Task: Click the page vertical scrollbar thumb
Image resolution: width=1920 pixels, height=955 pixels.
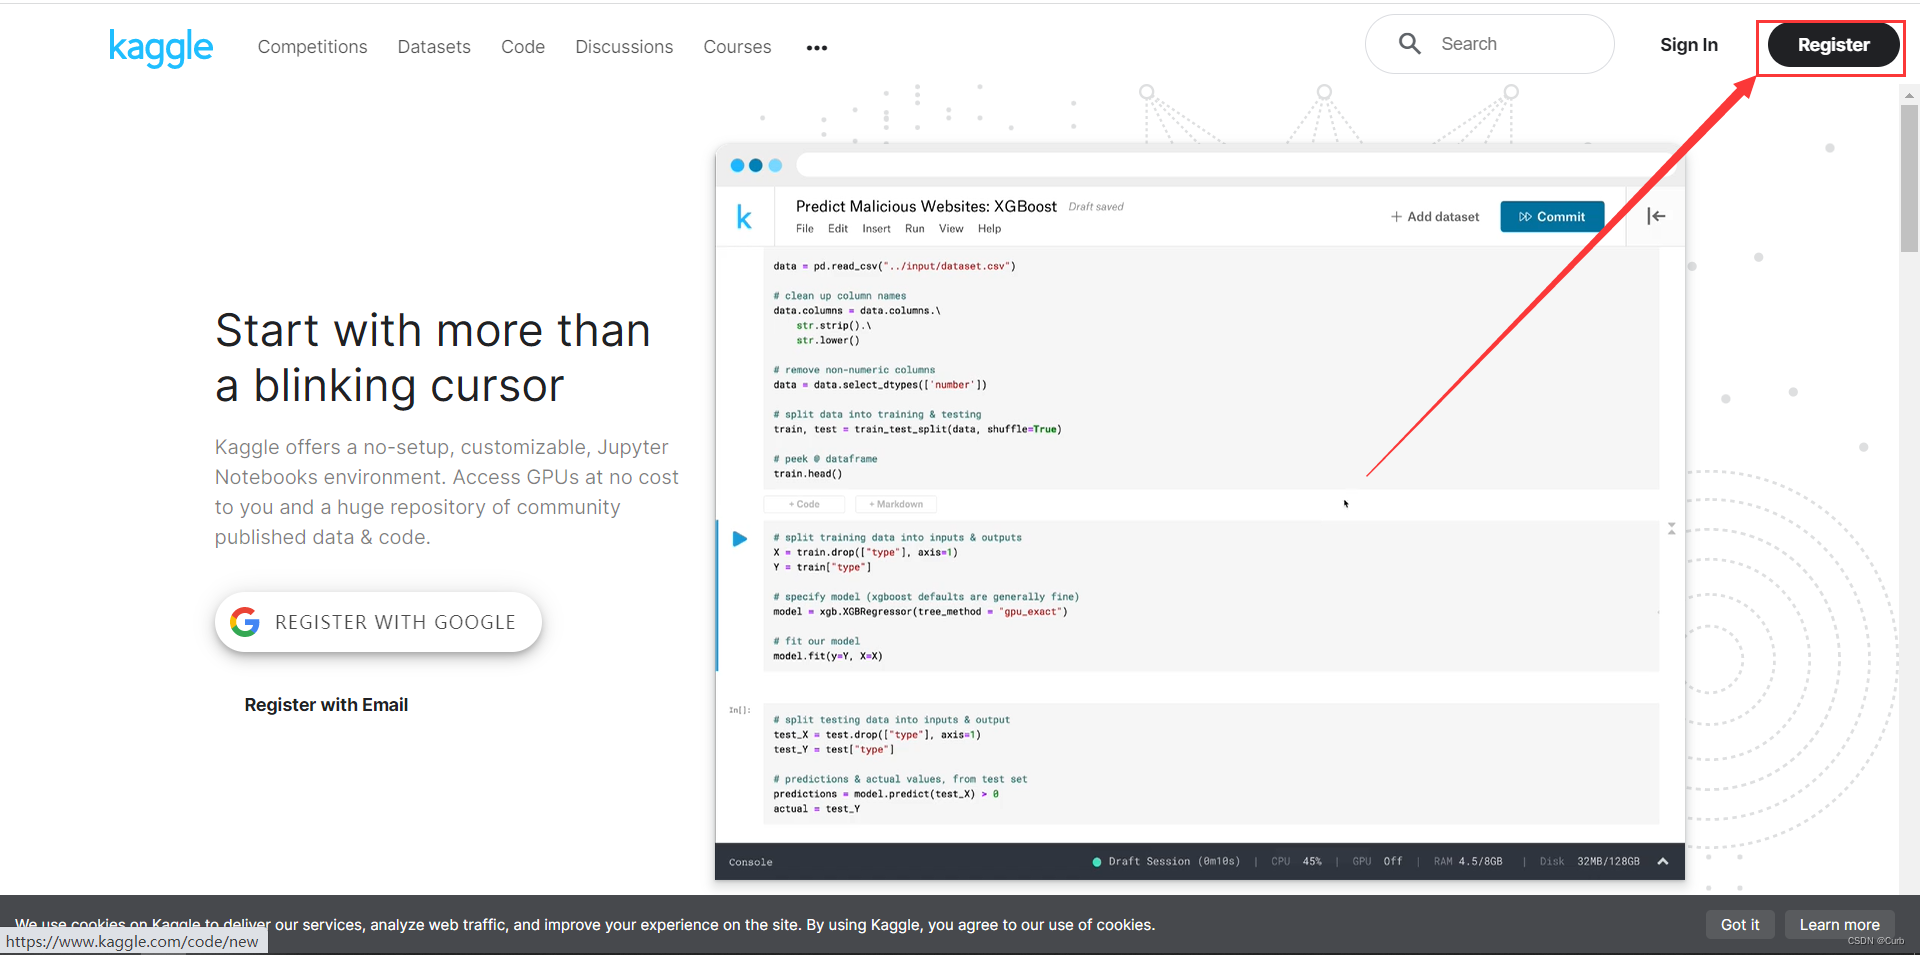Action: click(1909, 178)
